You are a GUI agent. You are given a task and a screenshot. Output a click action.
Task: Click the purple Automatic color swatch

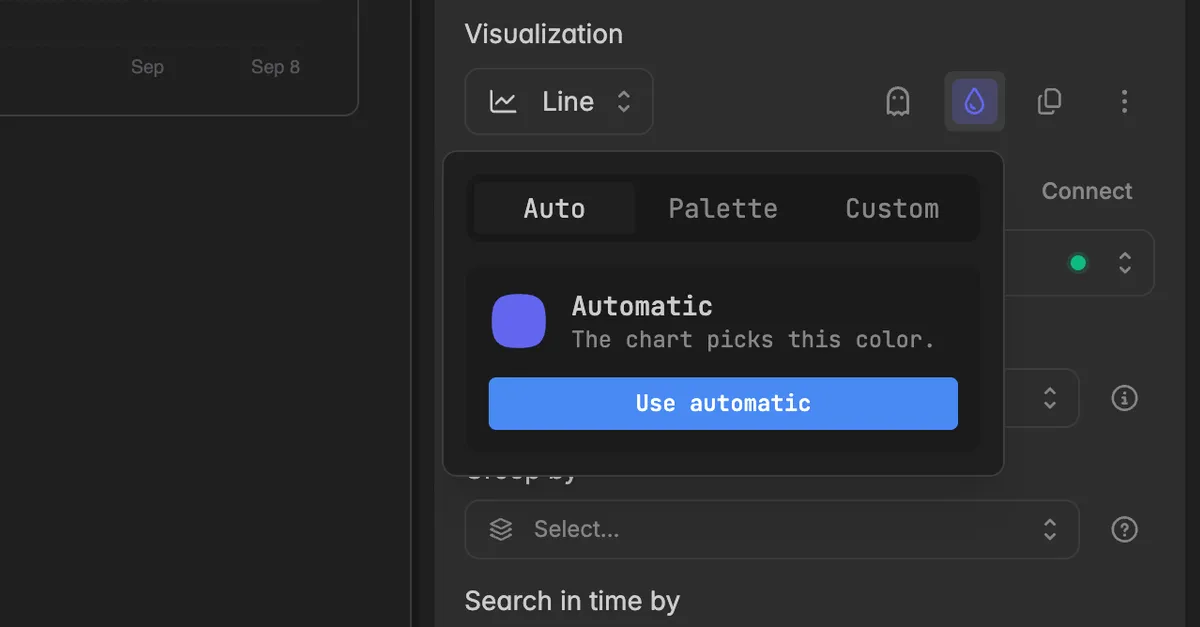click(x=518, y=321)
